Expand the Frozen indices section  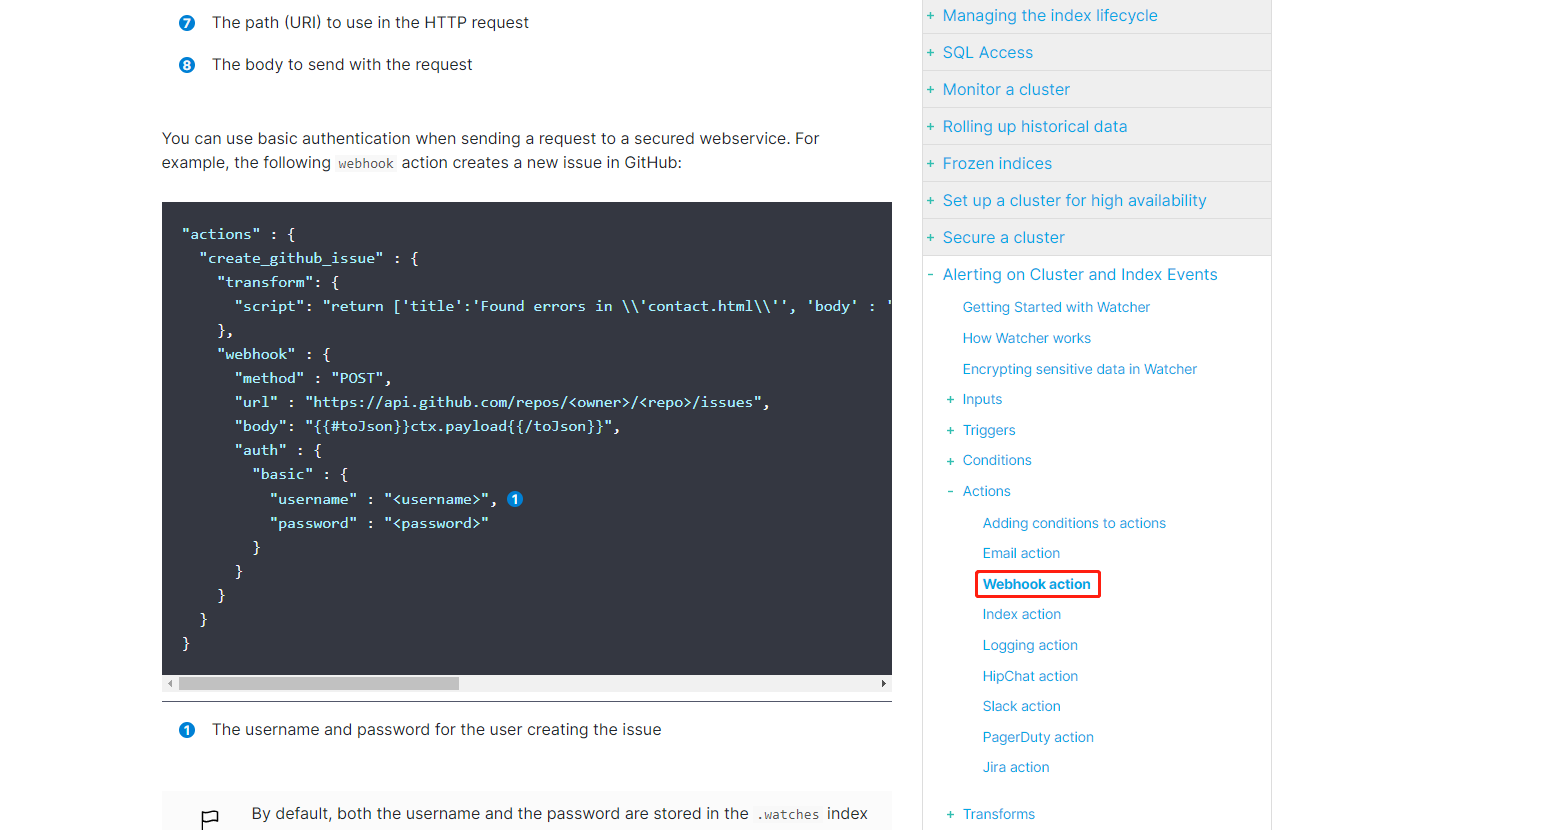930,164
